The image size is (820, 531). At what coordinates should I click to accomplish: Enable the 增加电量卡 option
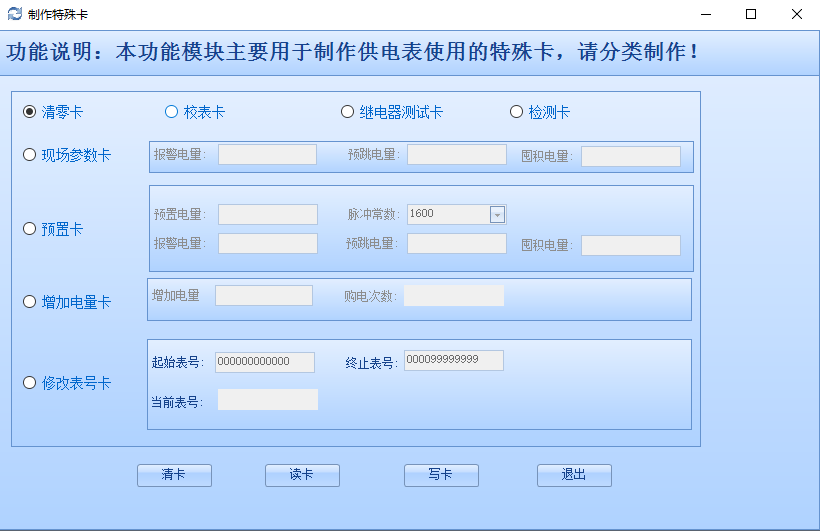[x=30, y=301]
